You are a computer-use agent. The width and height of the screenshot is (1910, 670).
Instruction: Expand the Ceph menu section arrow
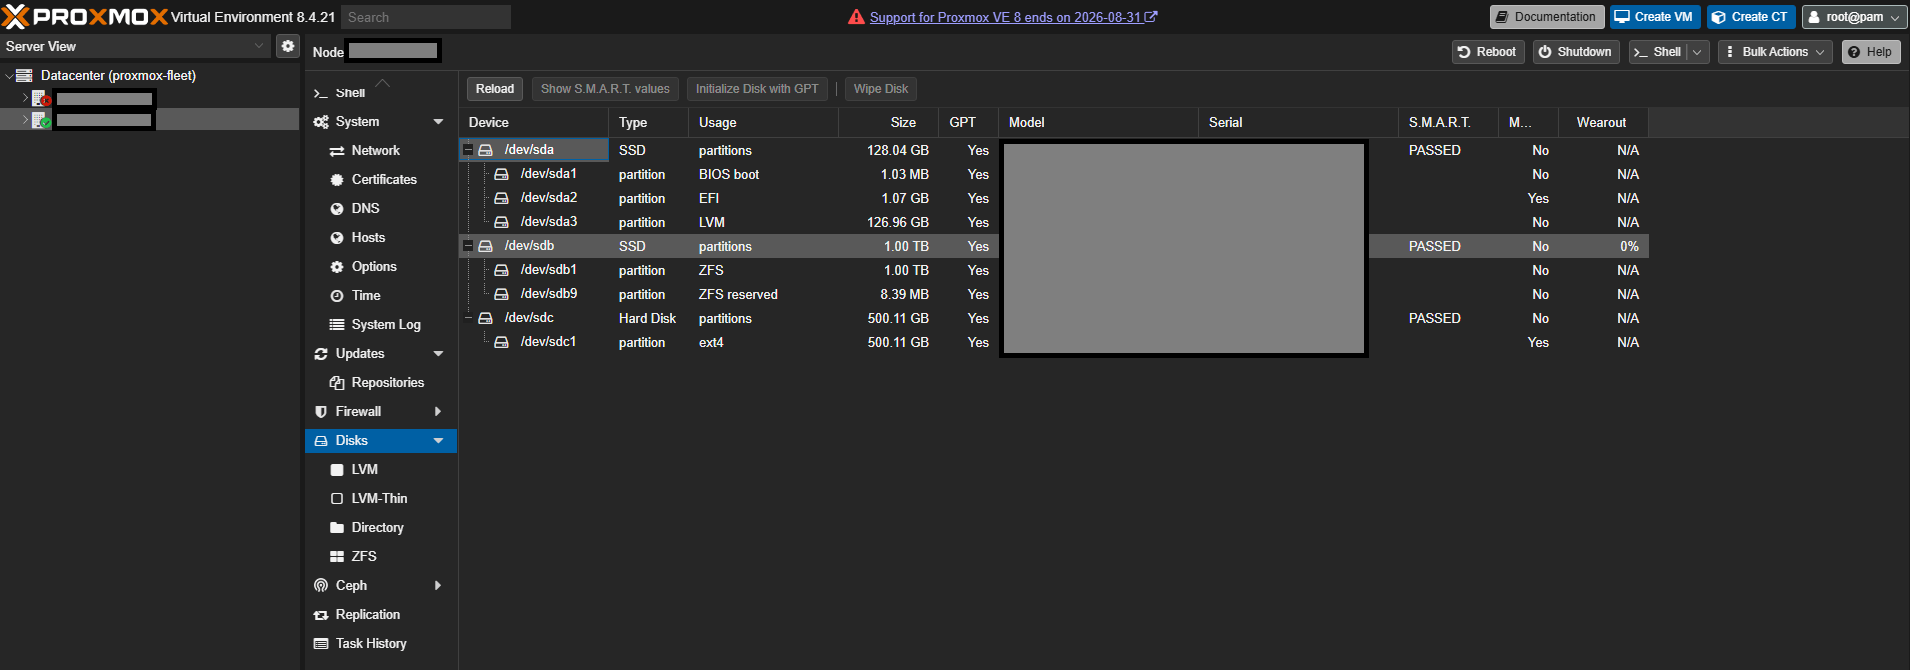(438, 585)
